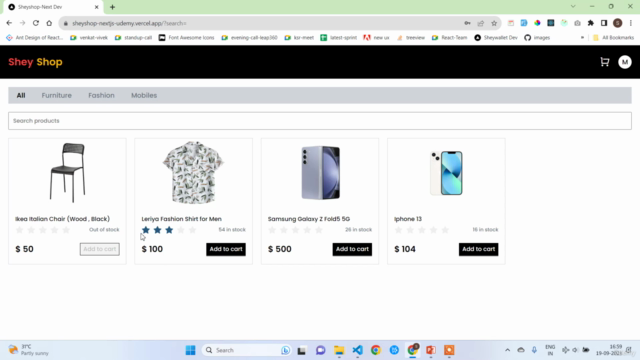640x360 pixels.
Task: Open the Ant Design of React bookmark
Action: click(35, 38)
